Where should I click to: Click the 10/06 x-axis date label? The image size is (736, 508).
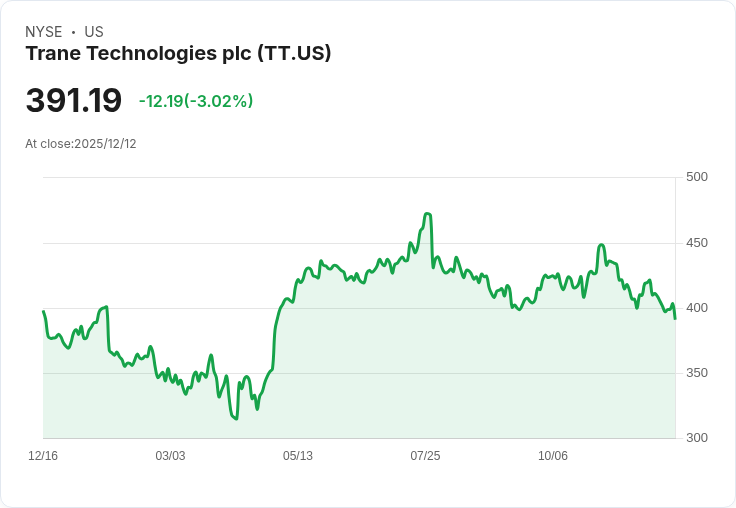pyautogui.click(x=552, y=456)
